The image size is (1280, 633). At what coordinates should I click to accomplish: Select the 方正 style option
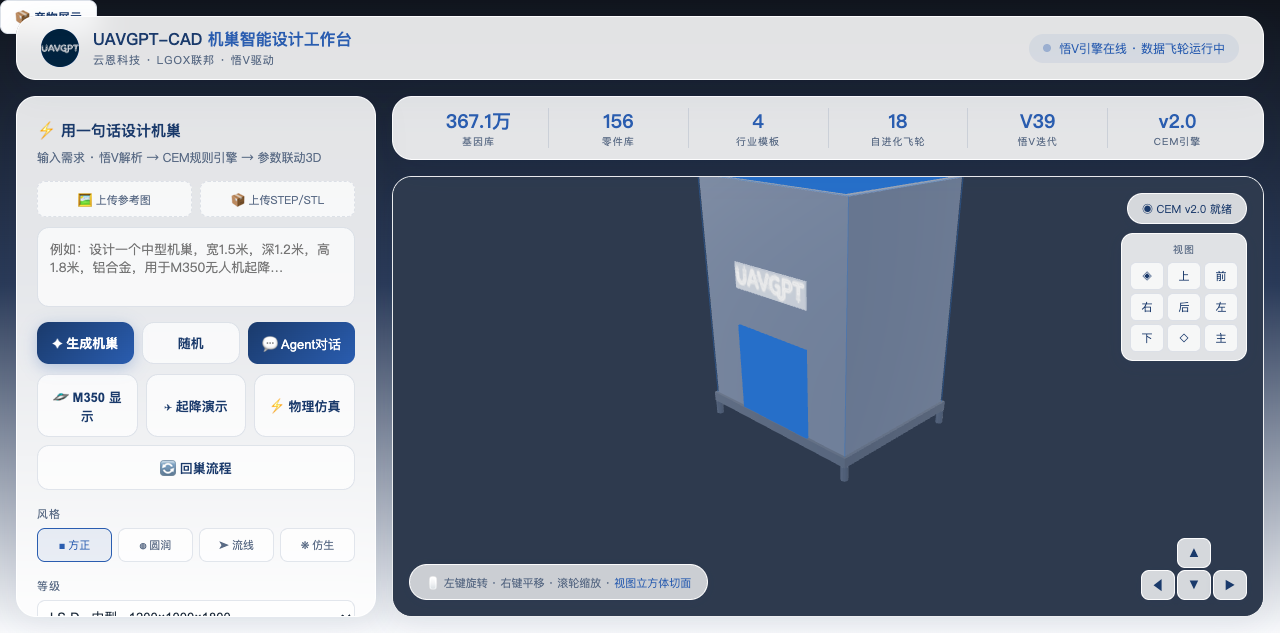pos(74,545)
